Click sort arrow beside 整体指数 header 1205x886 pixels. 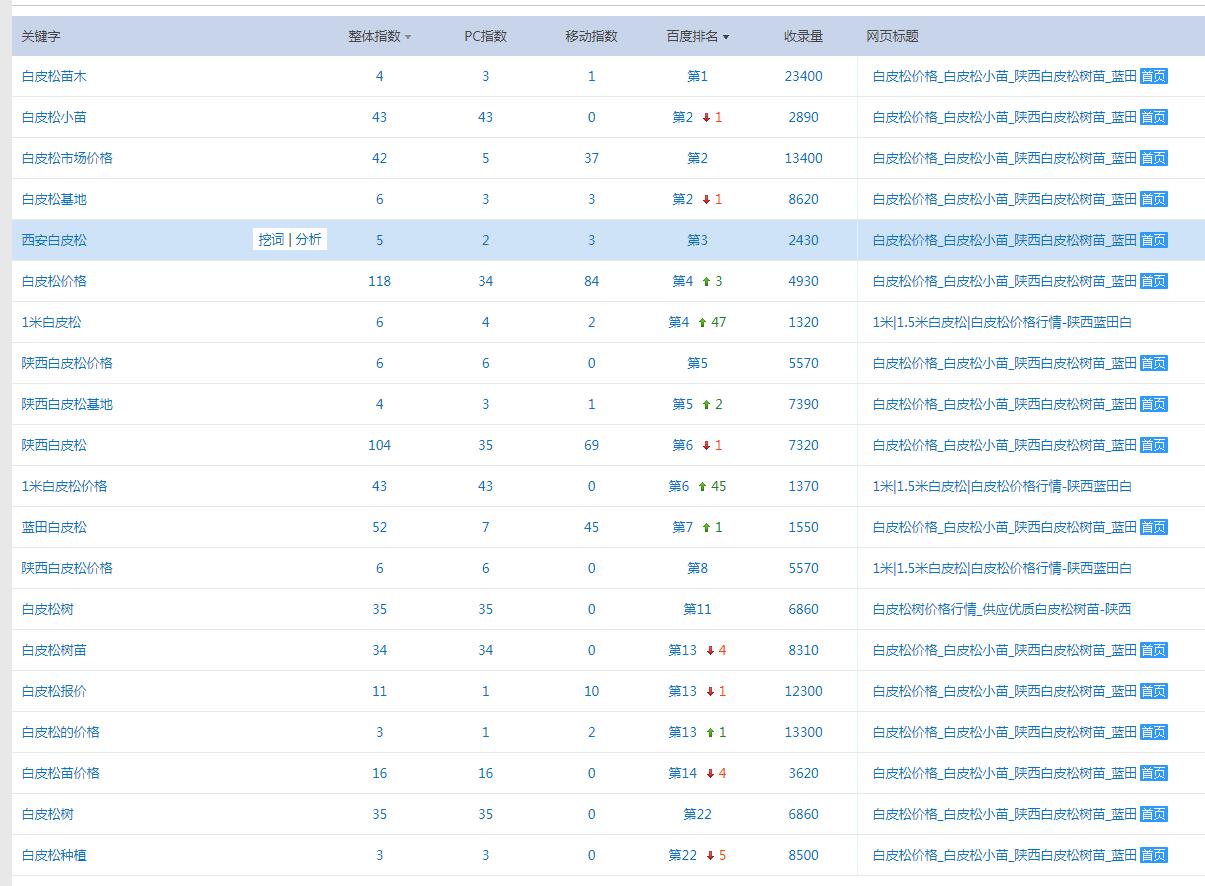pos(408,37)
